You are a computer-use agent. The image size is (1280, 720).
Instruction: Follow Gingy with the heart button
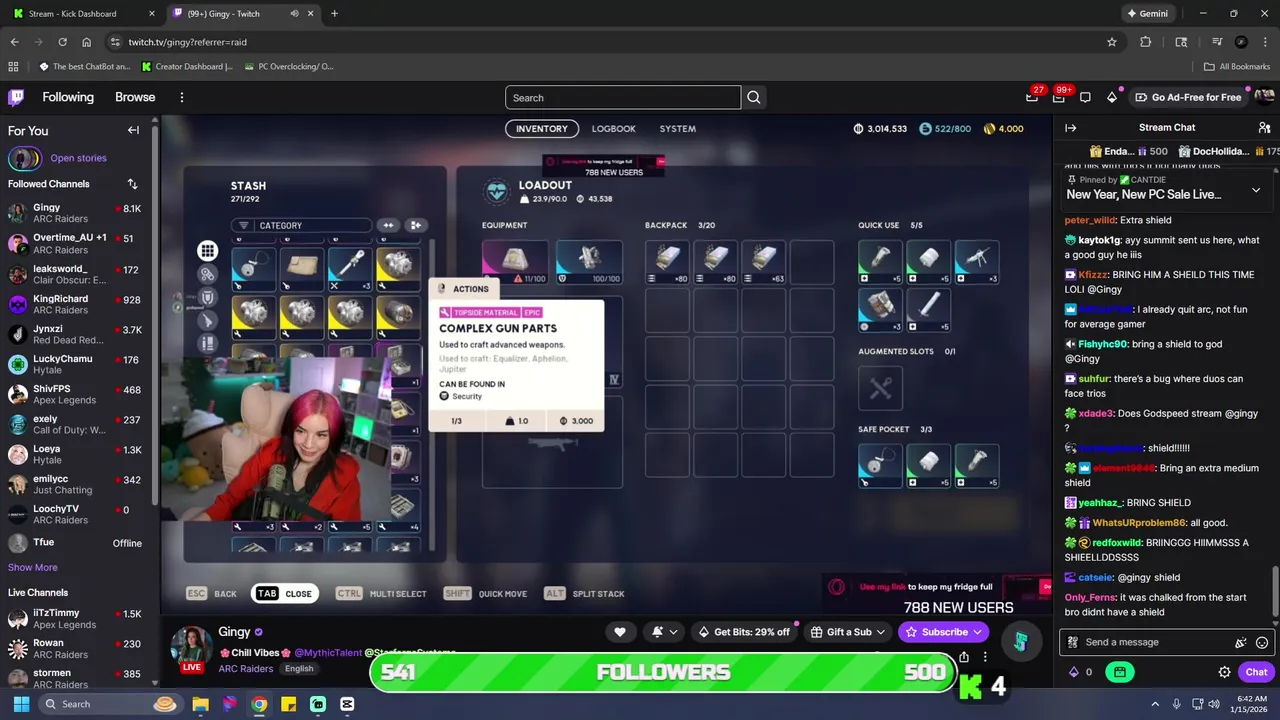point(620,632)
